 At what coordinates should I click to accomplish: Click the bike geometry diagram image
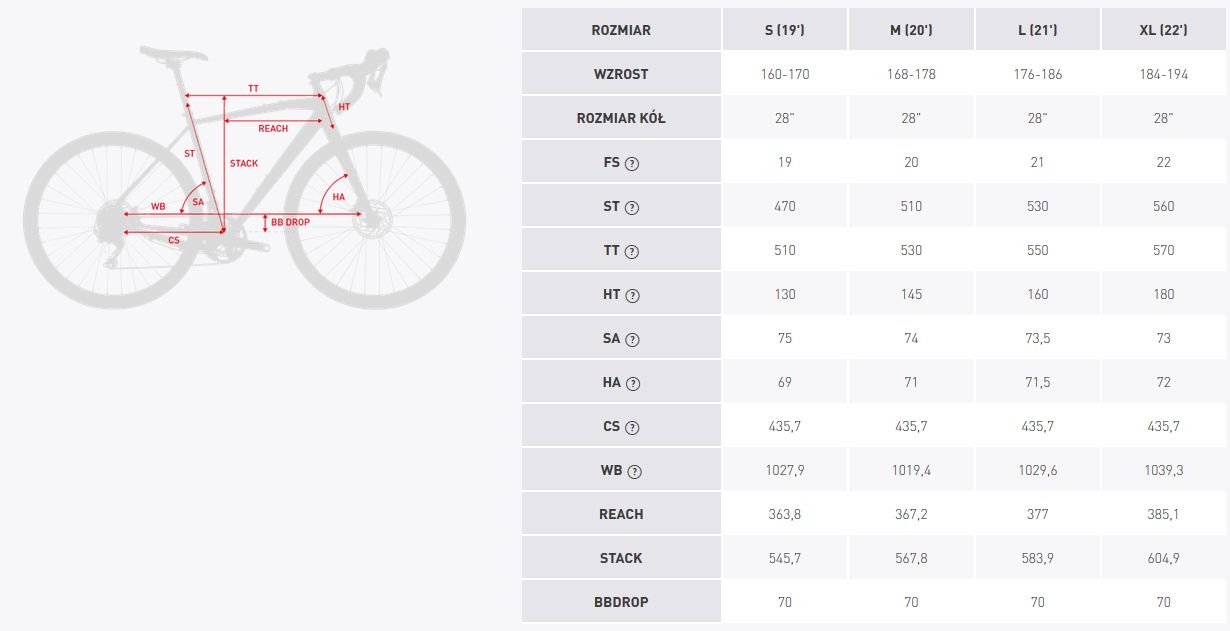tap(245, 177)
